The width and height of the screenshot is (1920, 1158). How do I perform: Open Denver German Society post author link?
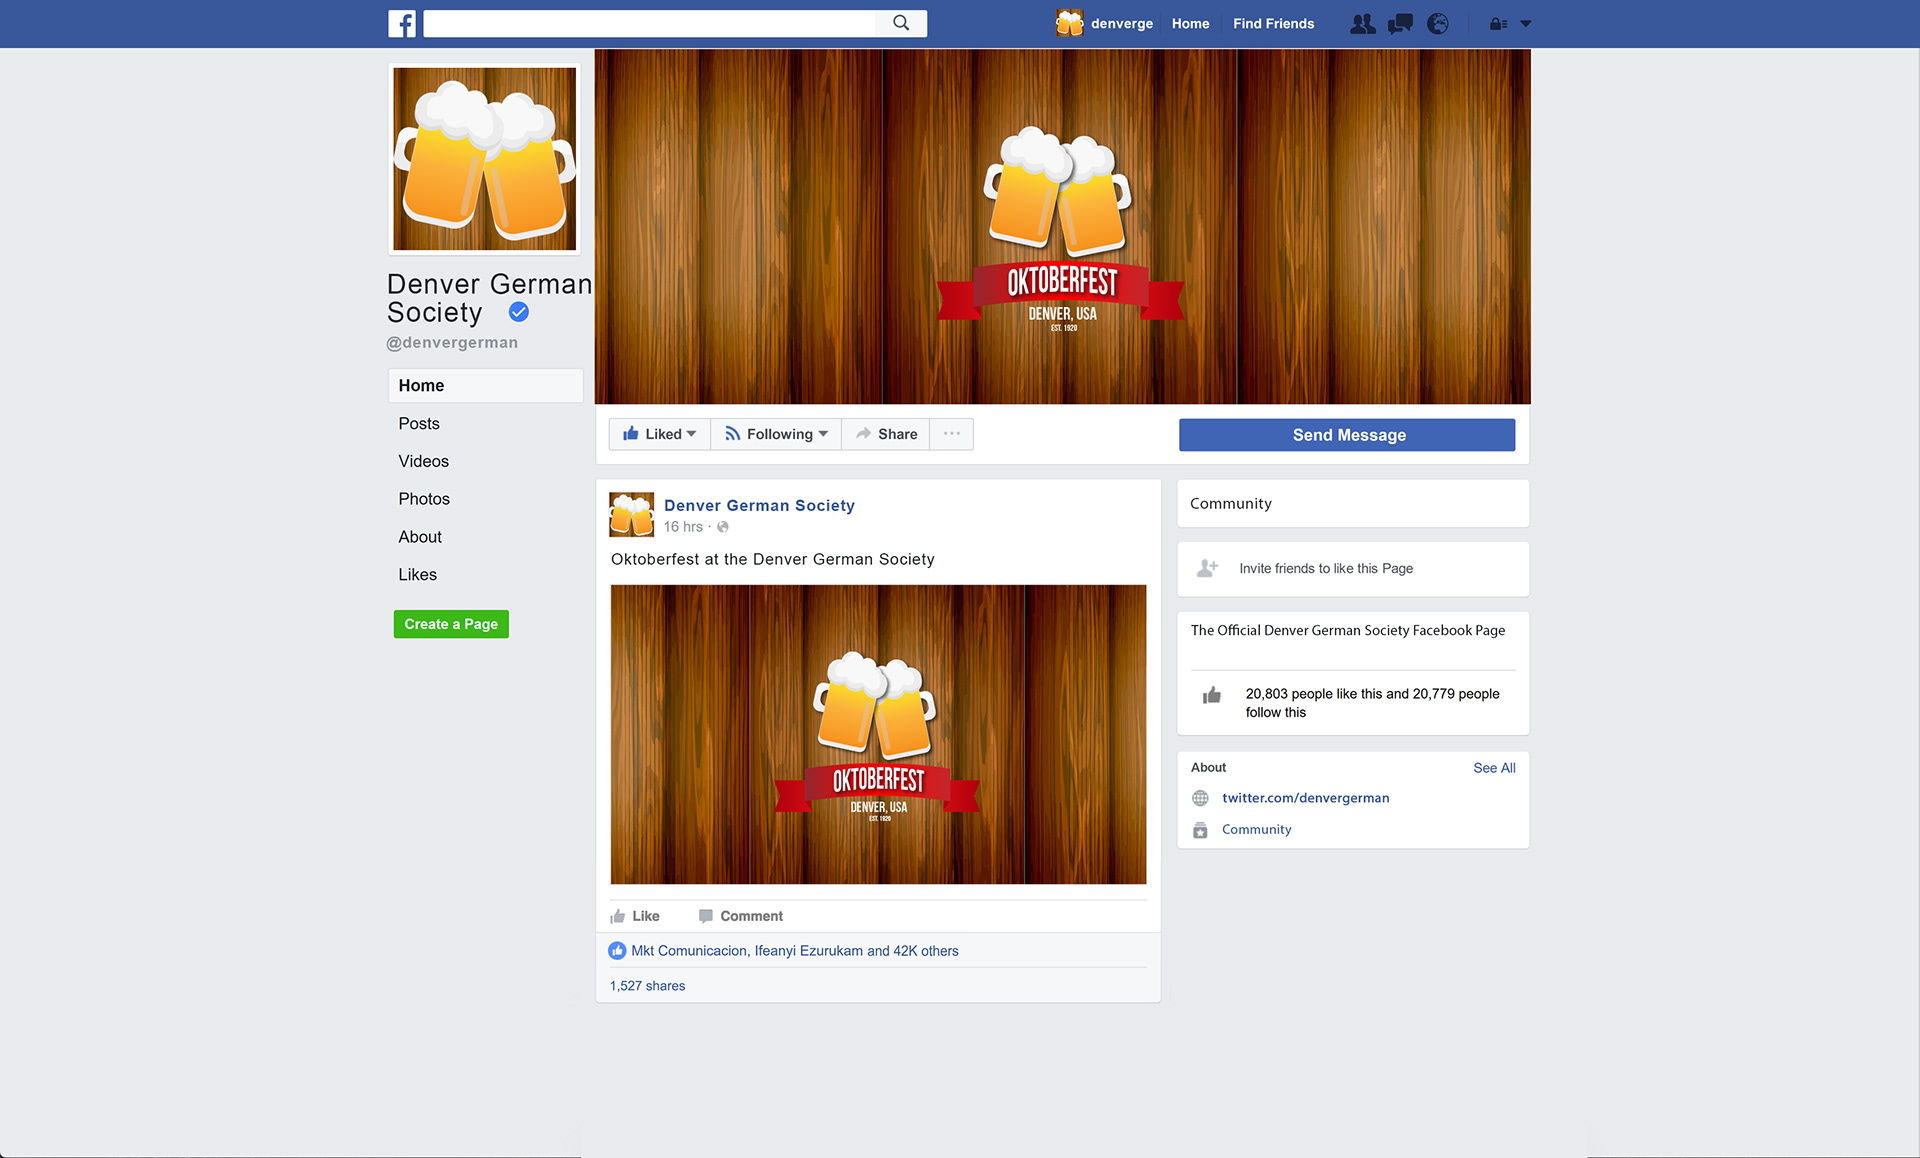click(x=760, y=506)
